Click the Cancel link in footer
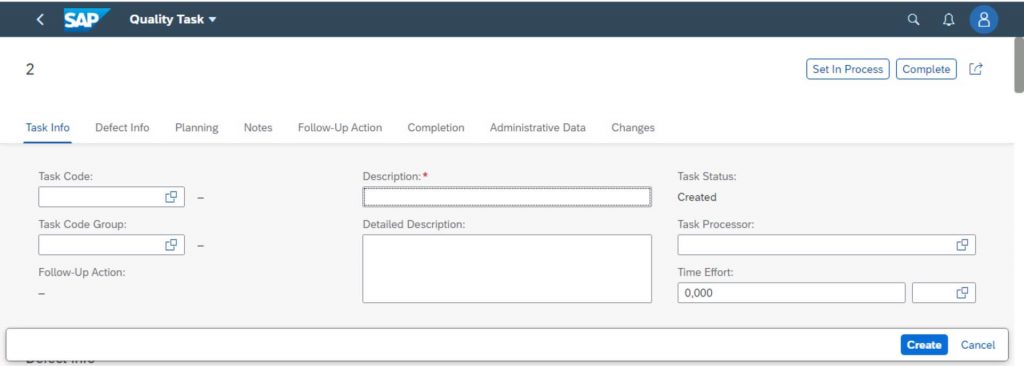The height and width of the screenshot is (366, 1024). coord(978,345)
